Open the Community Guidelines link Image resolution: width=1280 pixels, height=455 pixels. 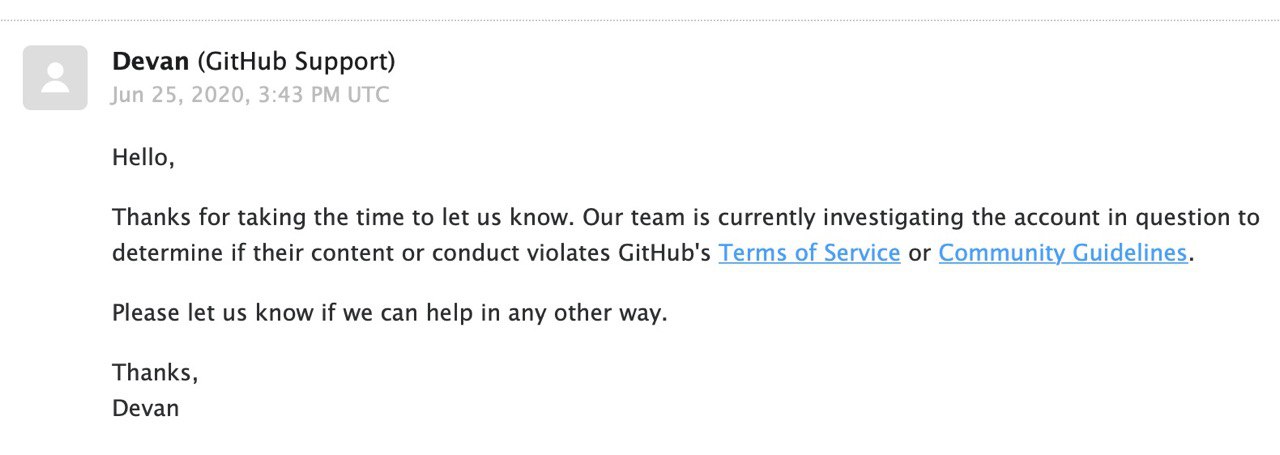[x=1063, y=253]
